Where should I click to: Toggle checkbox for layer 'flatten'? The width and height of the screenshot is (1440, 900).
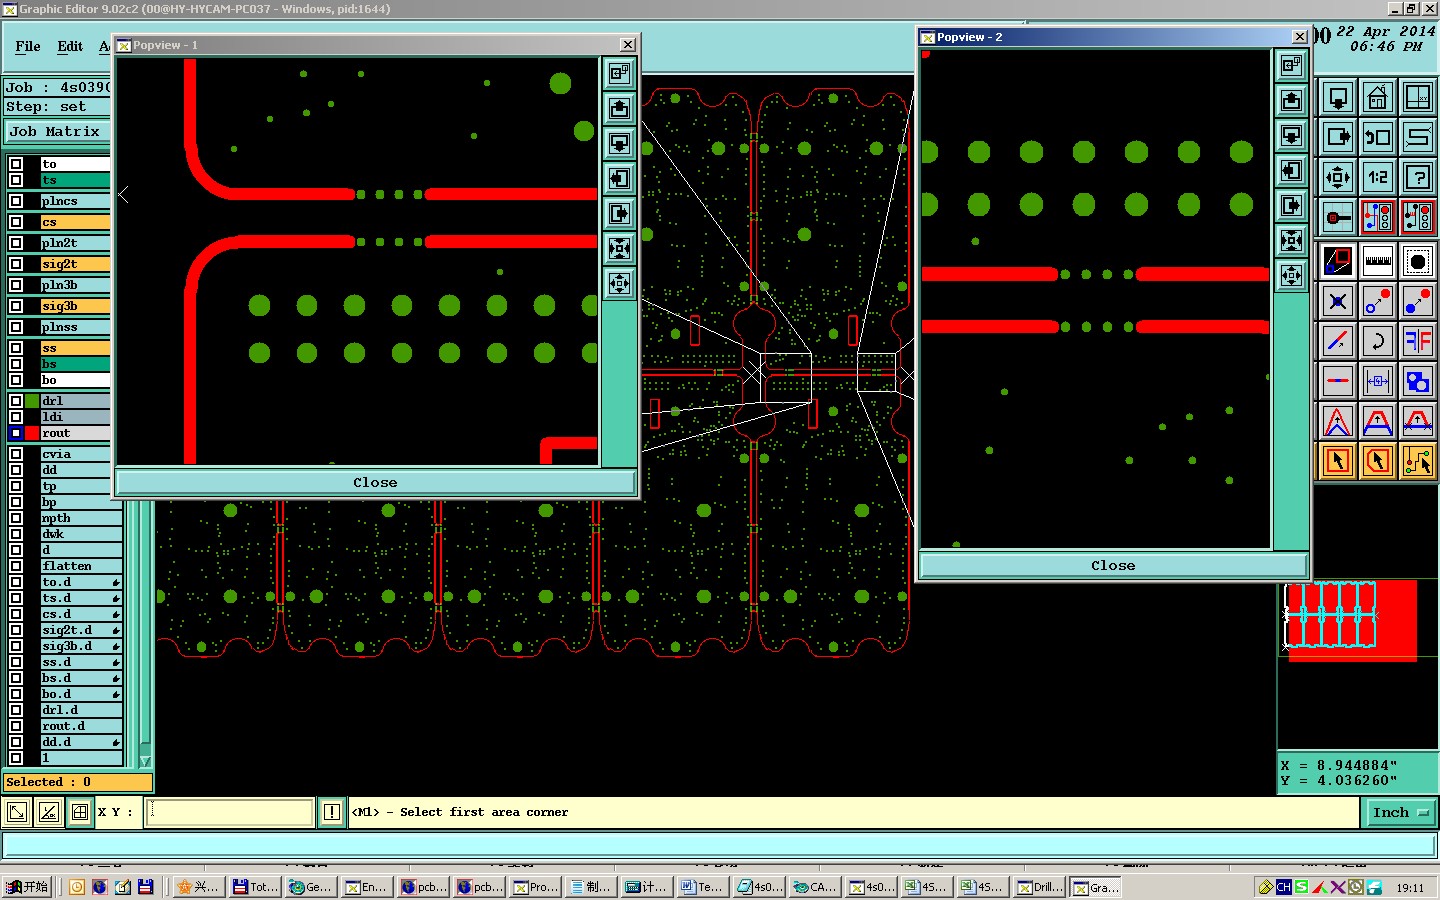(16, 566)
